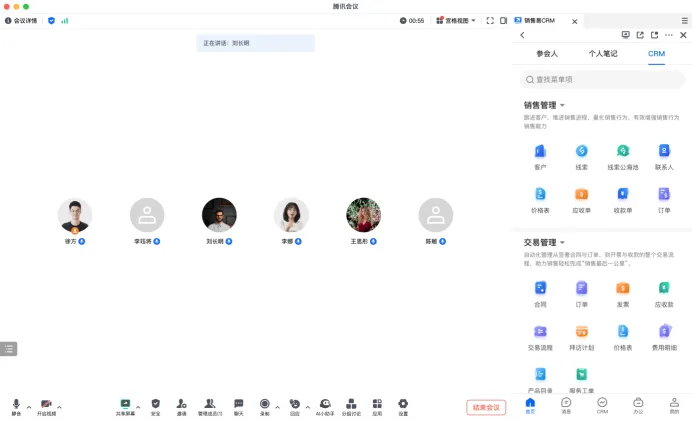Open the 合同 contract icon
692x421 pixels.
540,289
